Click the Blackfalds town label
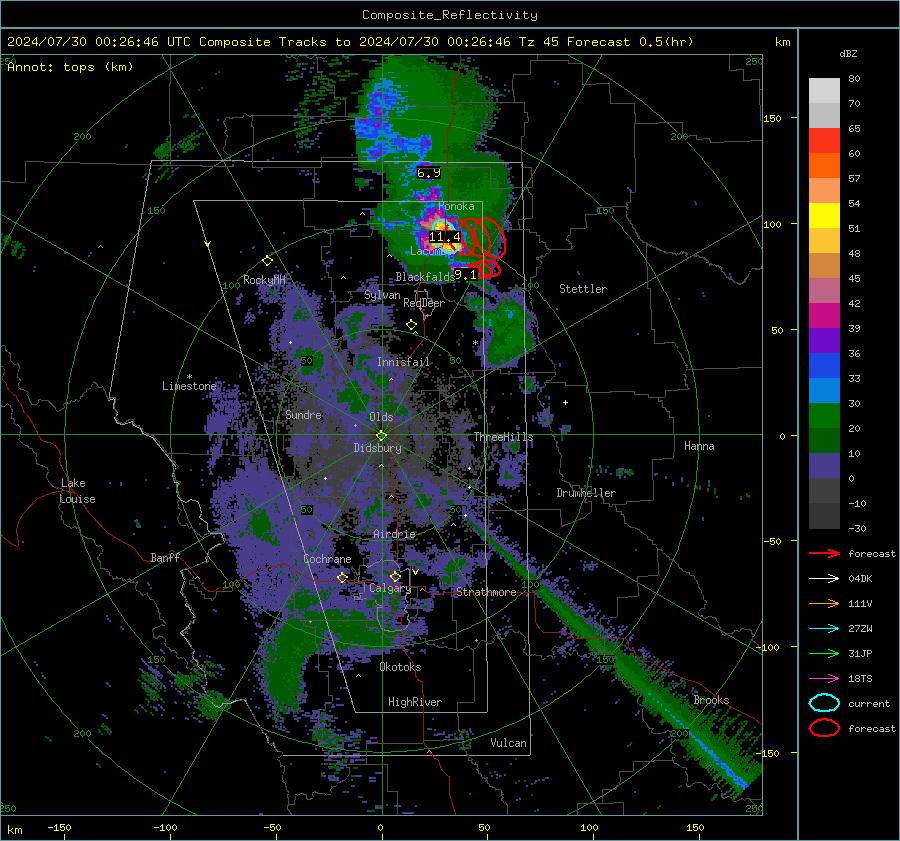Screen dimensions: 900x841 pos(425,277)
